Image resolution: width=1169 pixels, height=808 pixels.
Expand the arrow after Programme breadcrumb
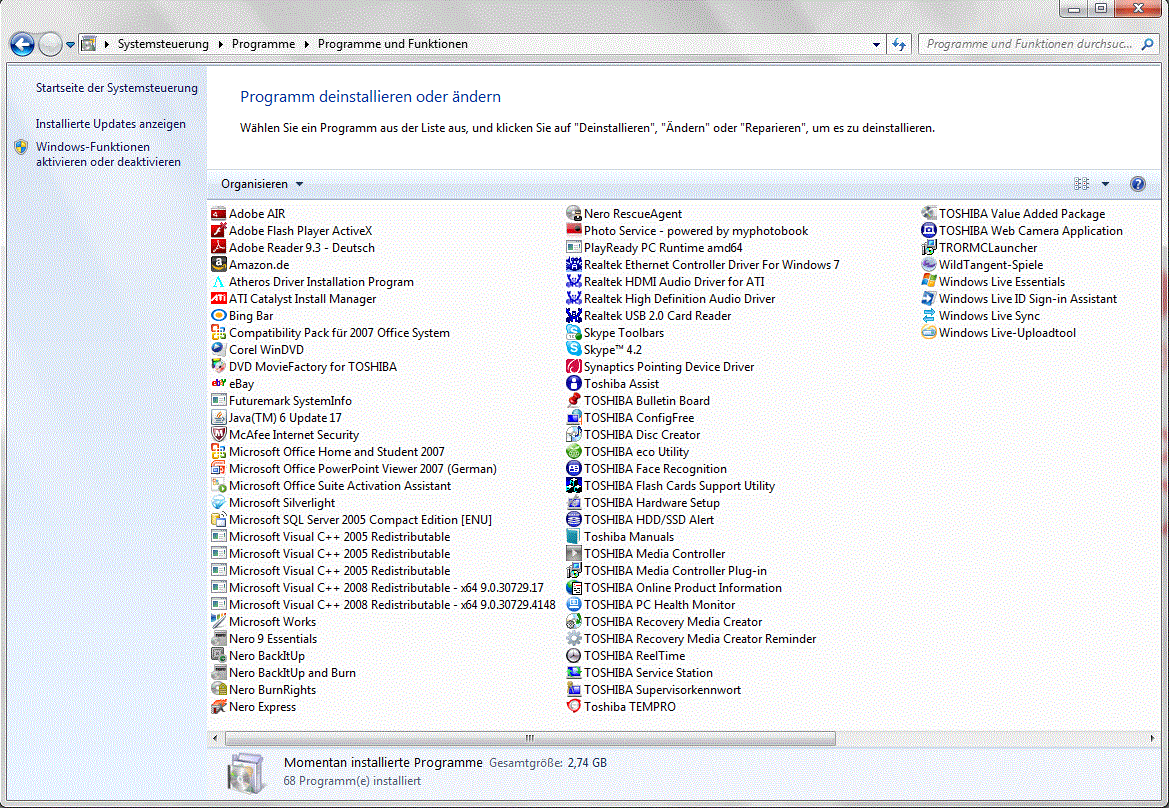click(306, 45)
